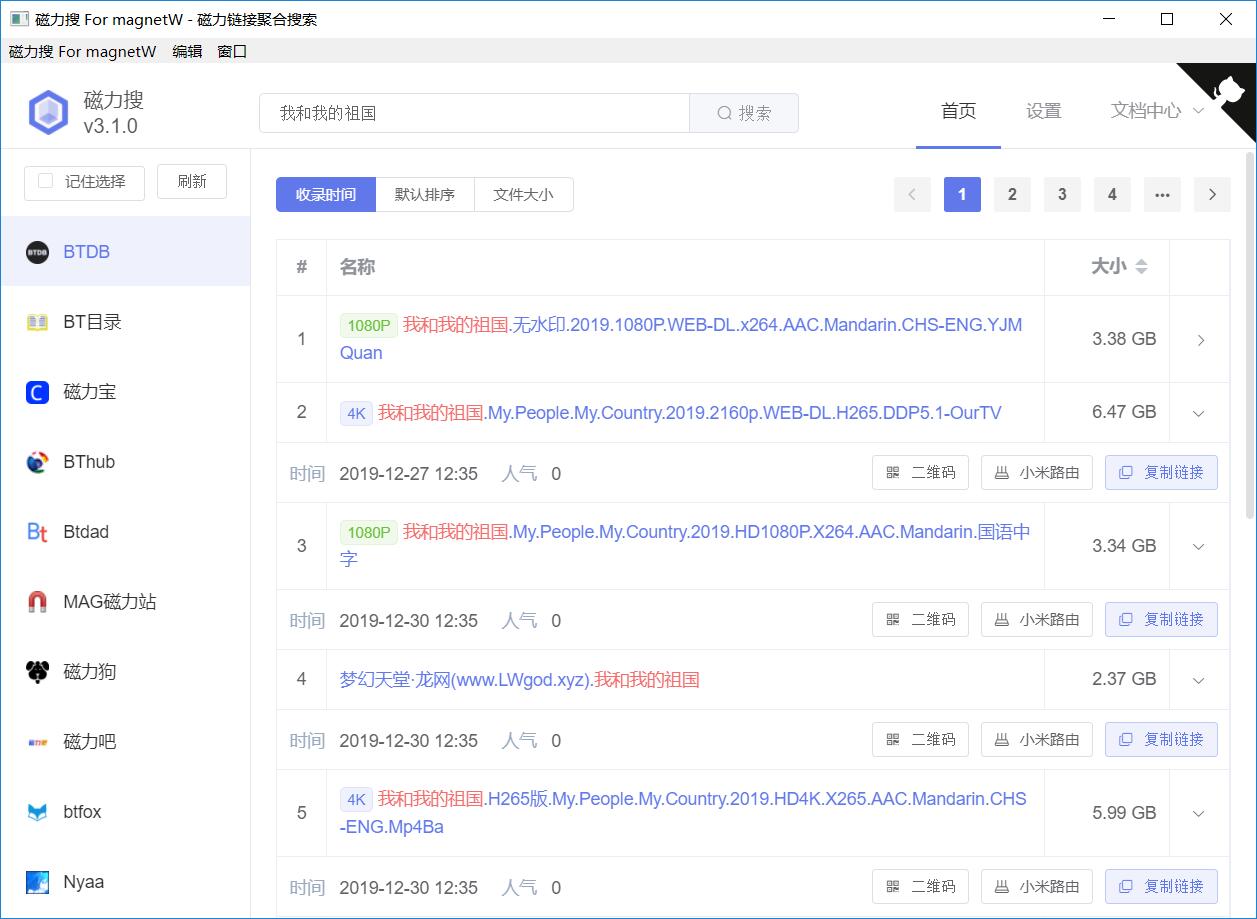Open the 编辑 menu in the menu bar
Image resolution: width=1257 pixels, height=919 pixels.
[x=187, y=51]
